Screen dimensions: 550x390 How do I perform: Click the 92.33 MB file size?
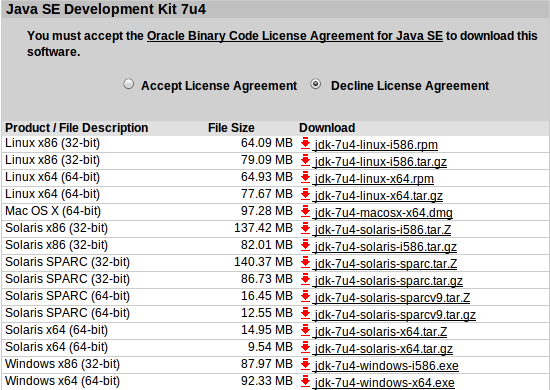point(267,381)
